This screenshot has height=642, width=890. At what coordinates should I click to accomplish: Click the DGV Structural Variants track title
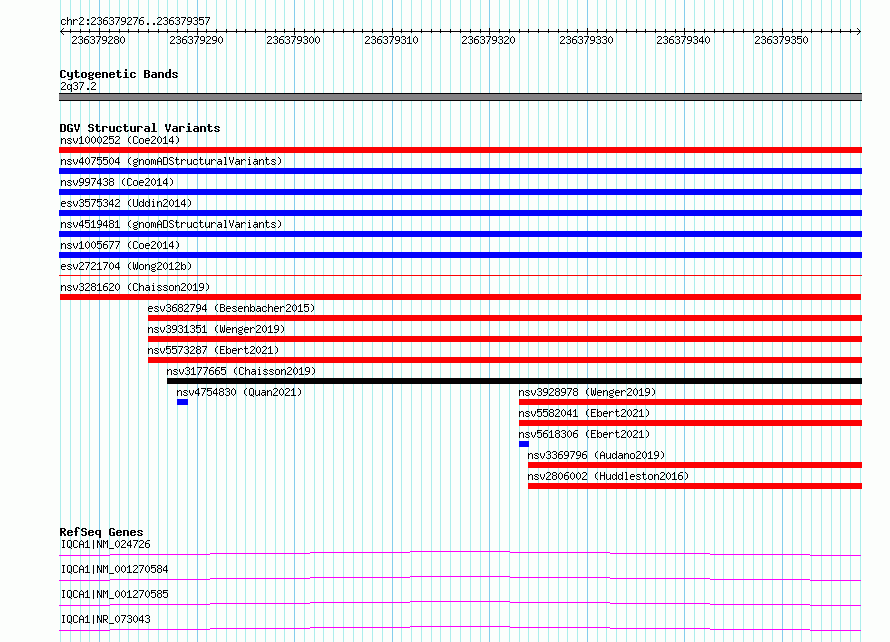[x=140, y=128]
